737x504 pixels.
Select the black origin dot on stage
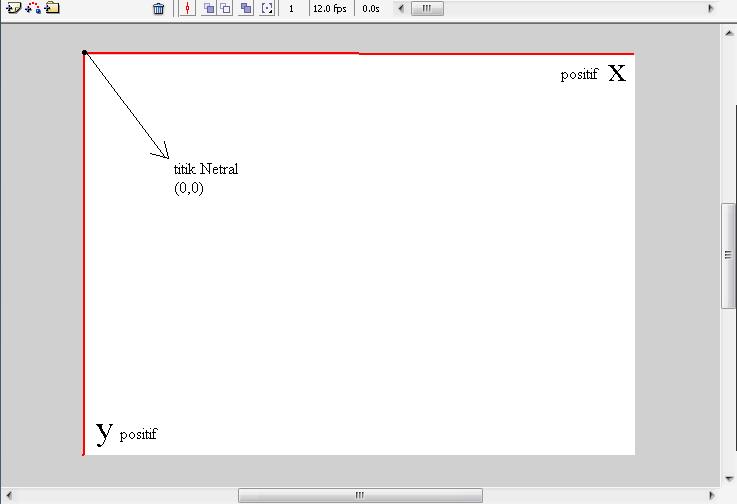(x=85, y=53)
